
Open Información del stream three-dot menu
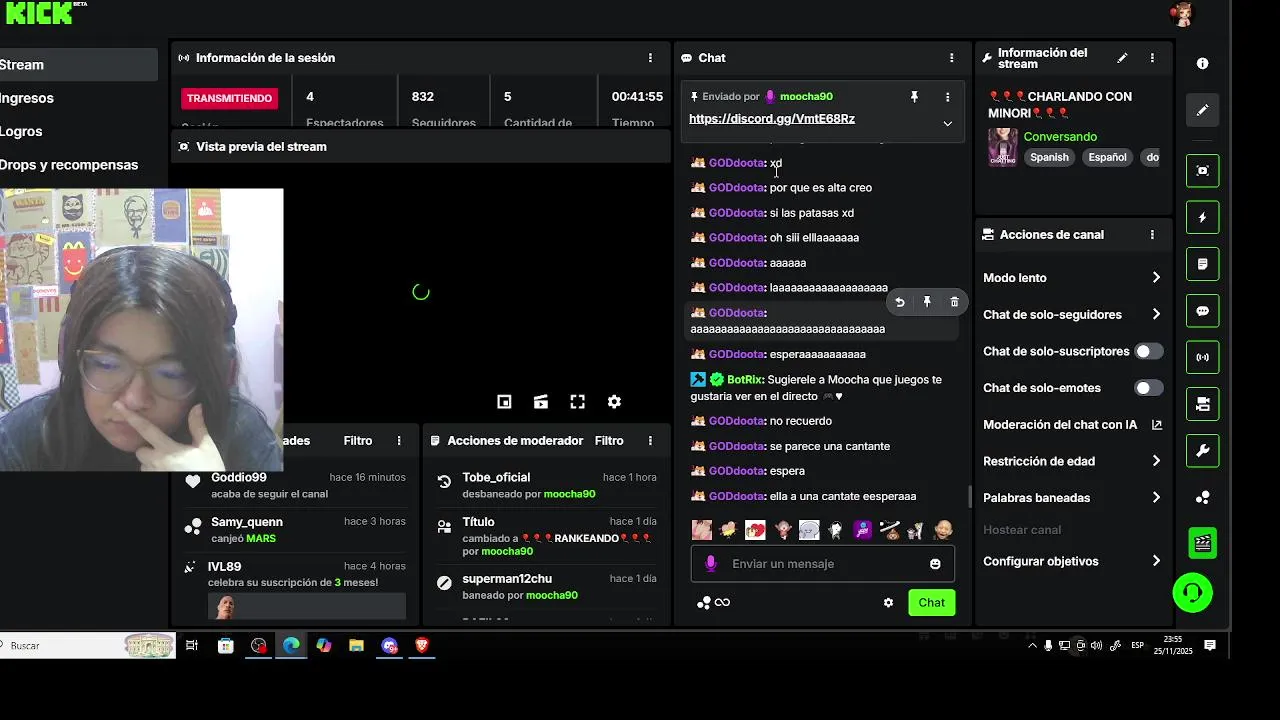coord(1152,58)
